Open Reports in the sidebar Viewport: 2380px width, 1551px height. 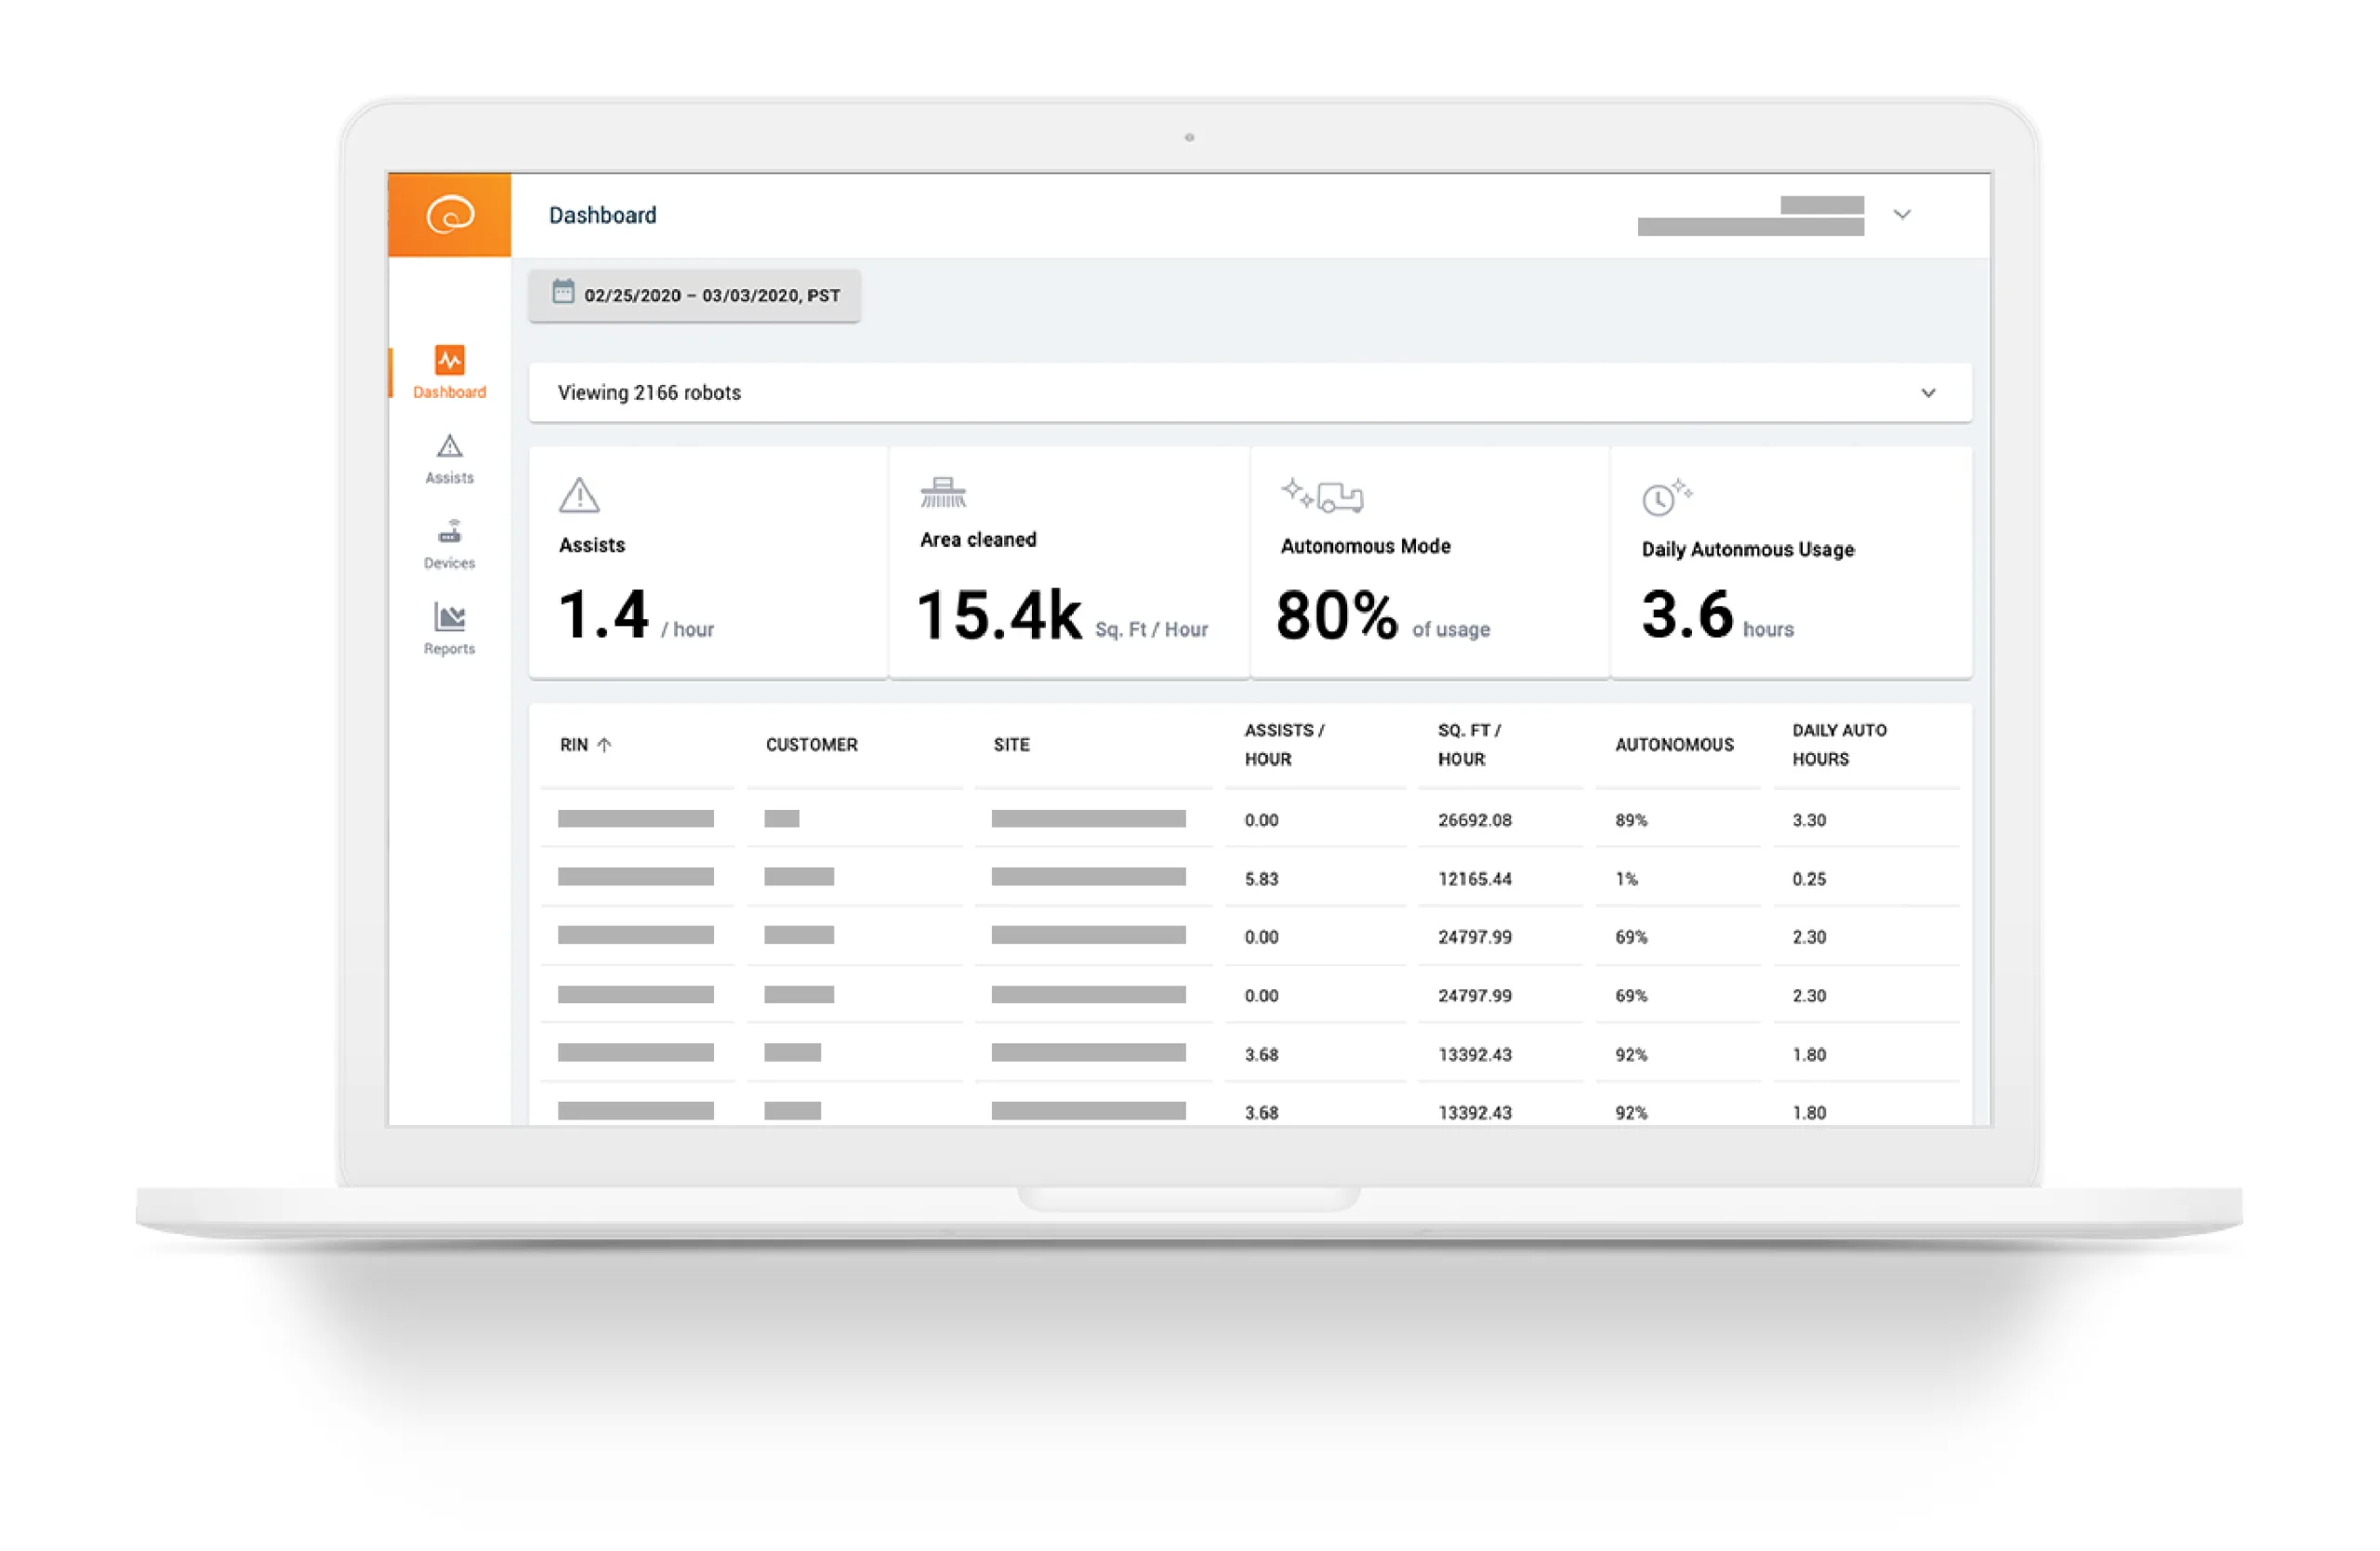click(x=449, y=630)
